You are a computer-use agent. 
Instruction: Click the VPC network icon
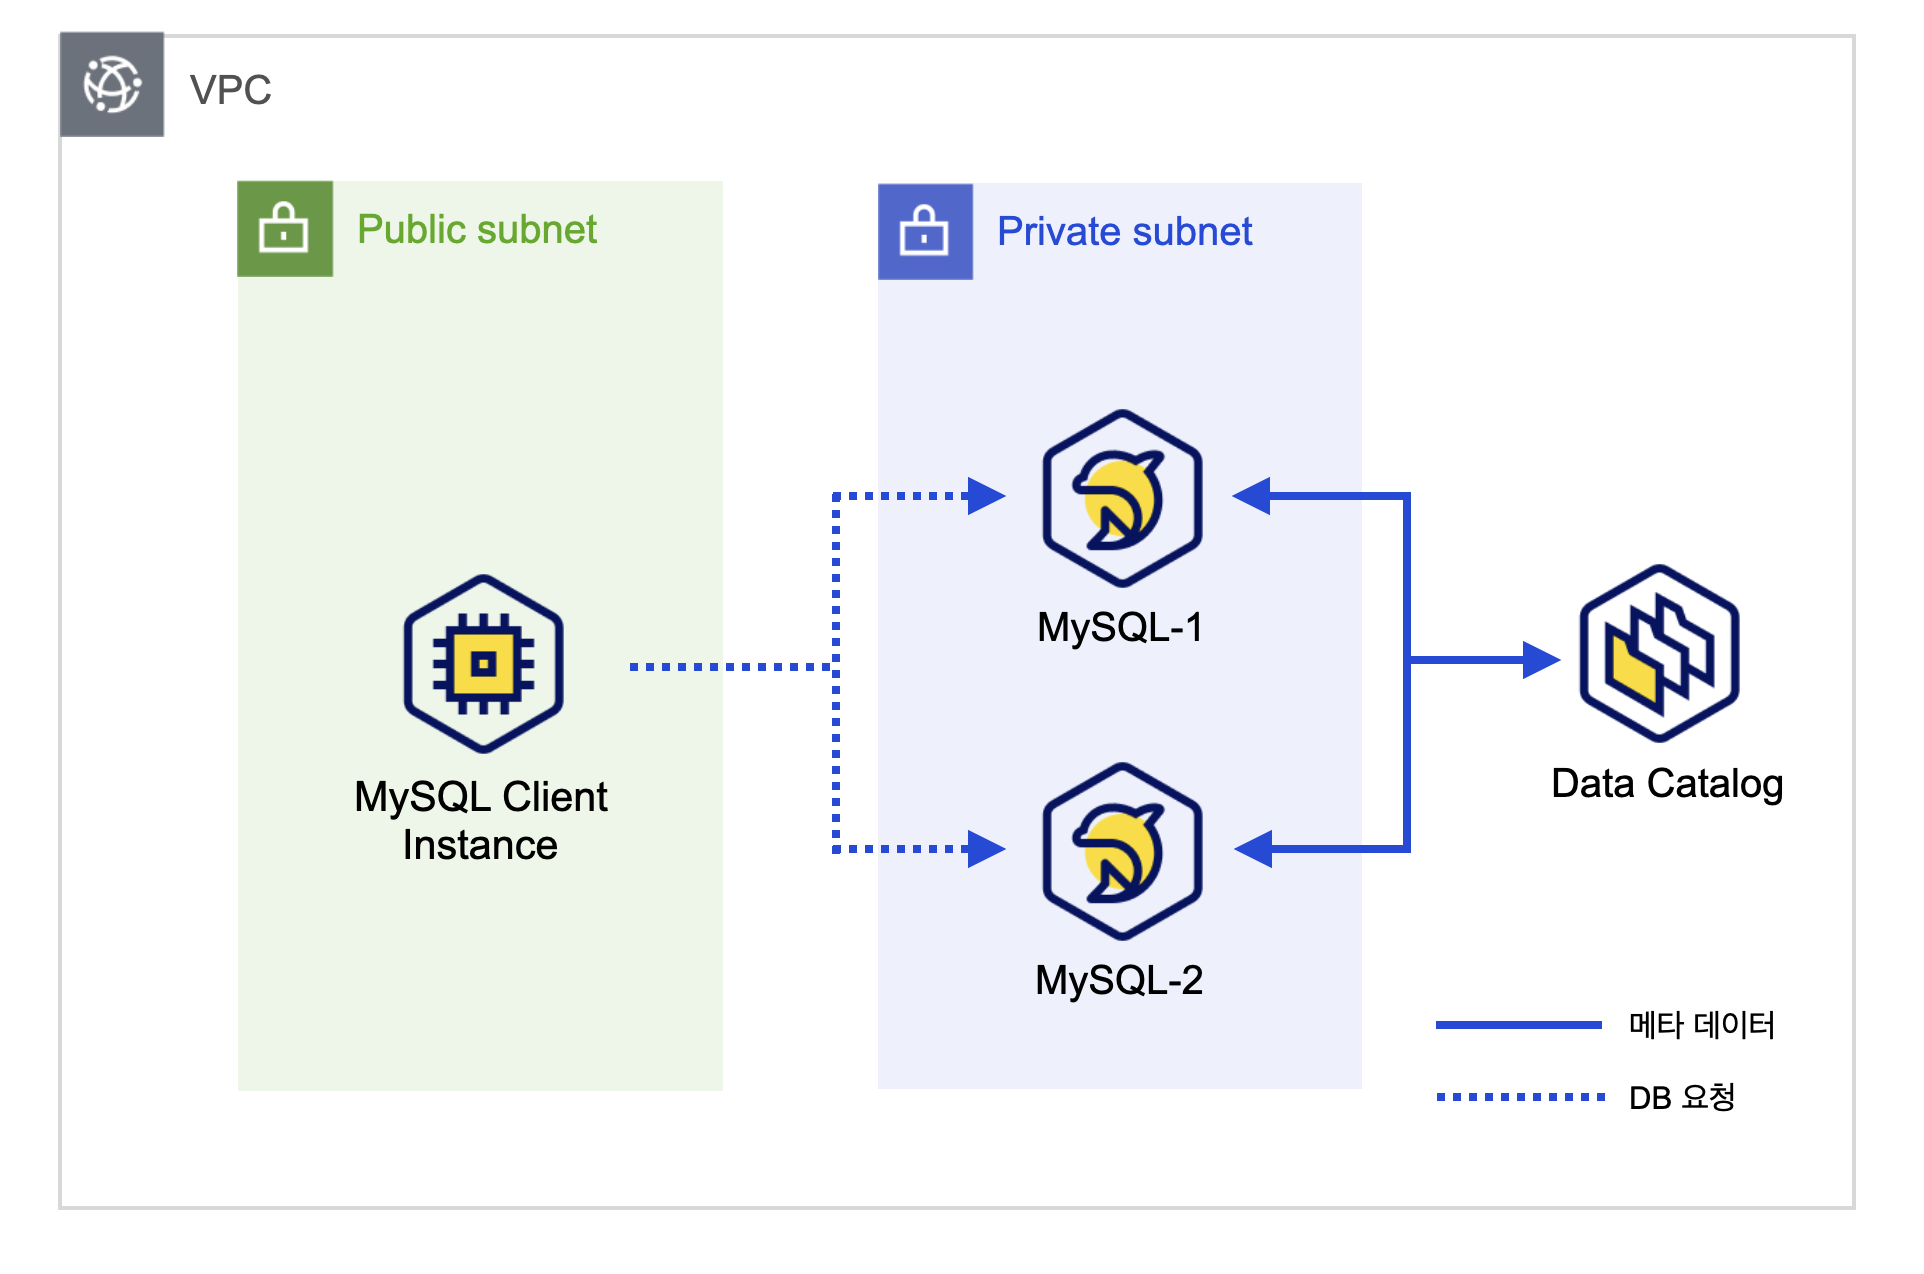coord(112,85)
